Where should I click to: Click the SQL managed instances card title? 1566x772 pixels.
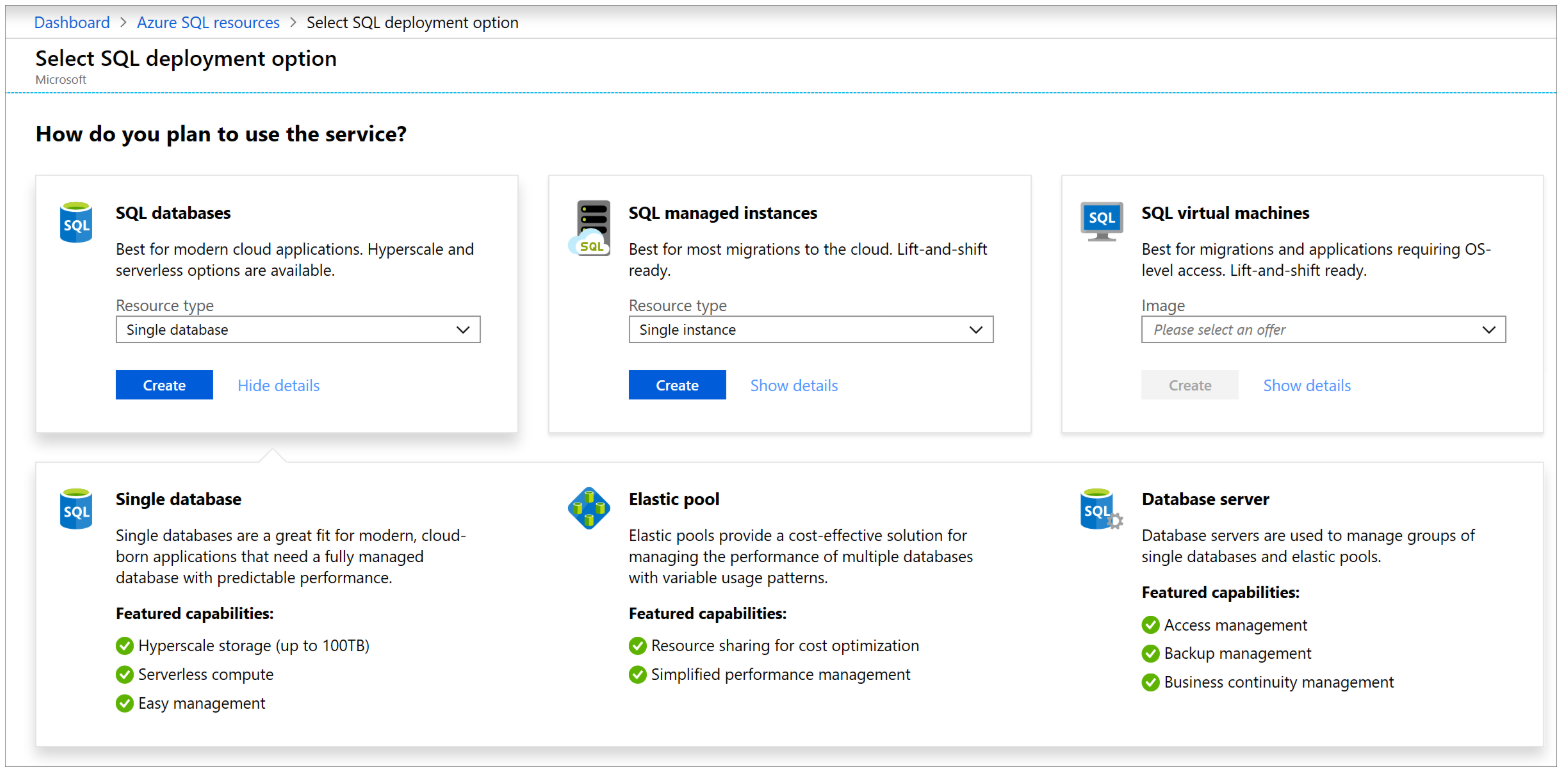pos(723,213)
